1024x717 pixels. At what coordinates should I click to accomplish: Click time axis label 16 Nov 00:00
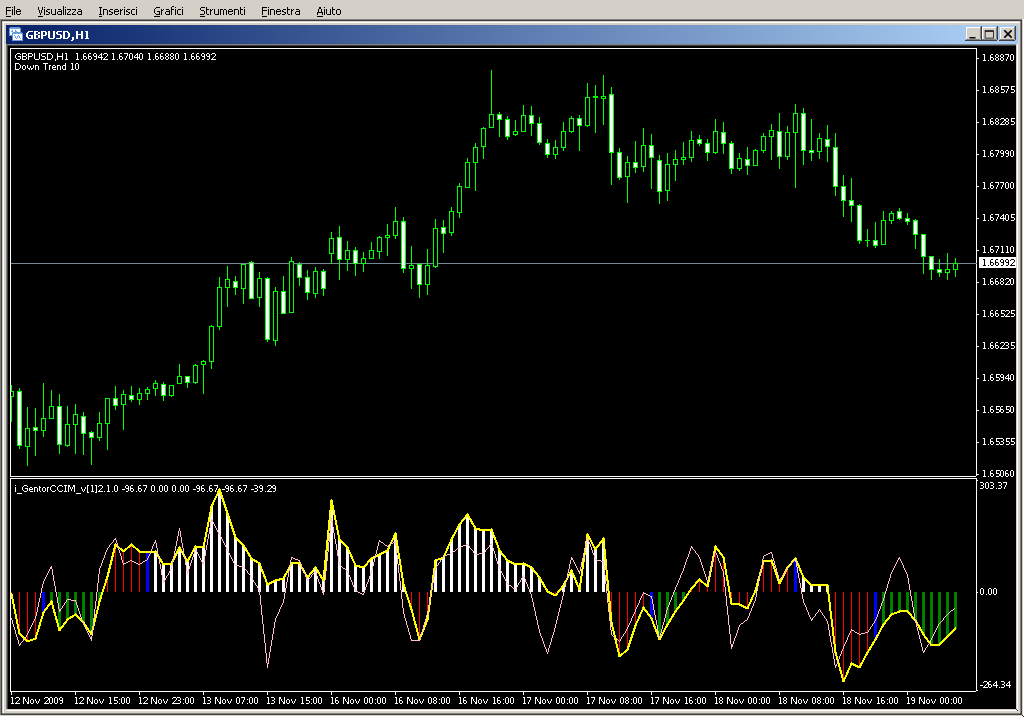click(358, 701)
